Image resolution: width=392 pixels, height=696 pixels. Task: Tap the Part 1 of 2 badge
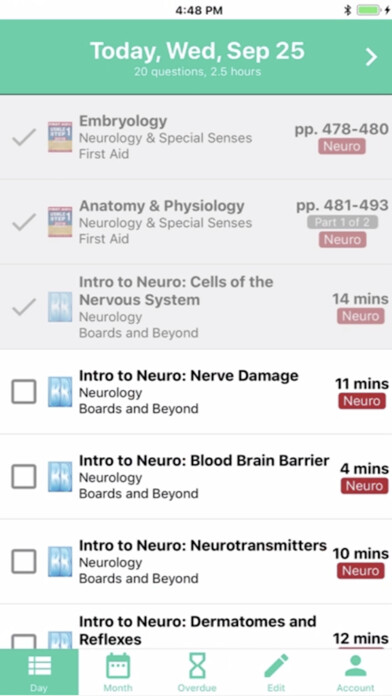342,222
